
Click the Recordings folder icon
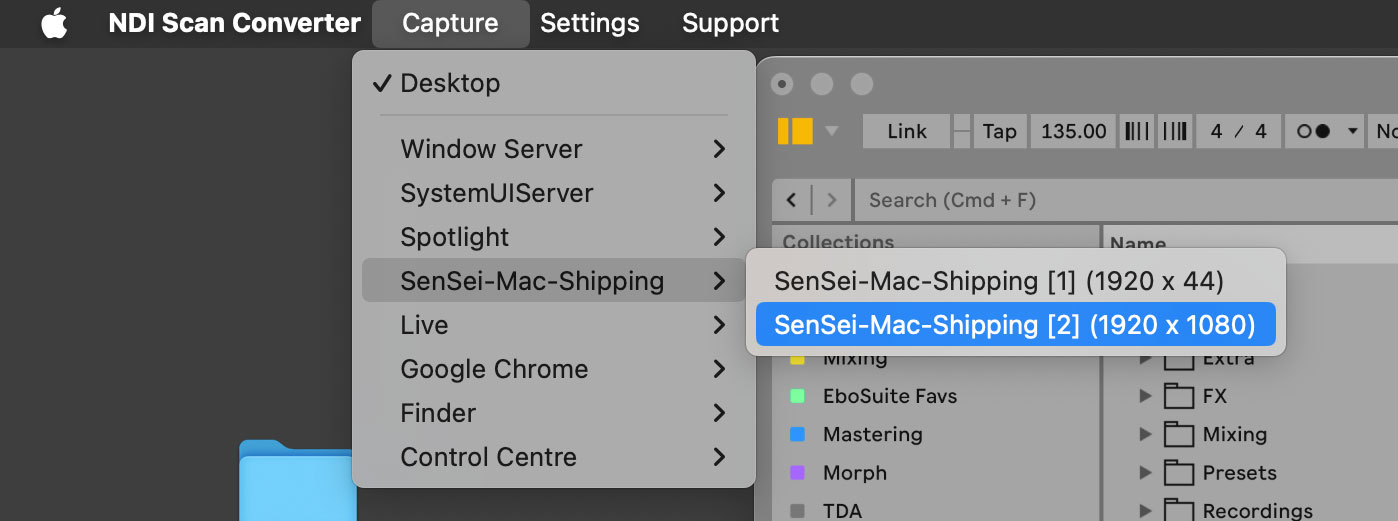pos(1180,511)
